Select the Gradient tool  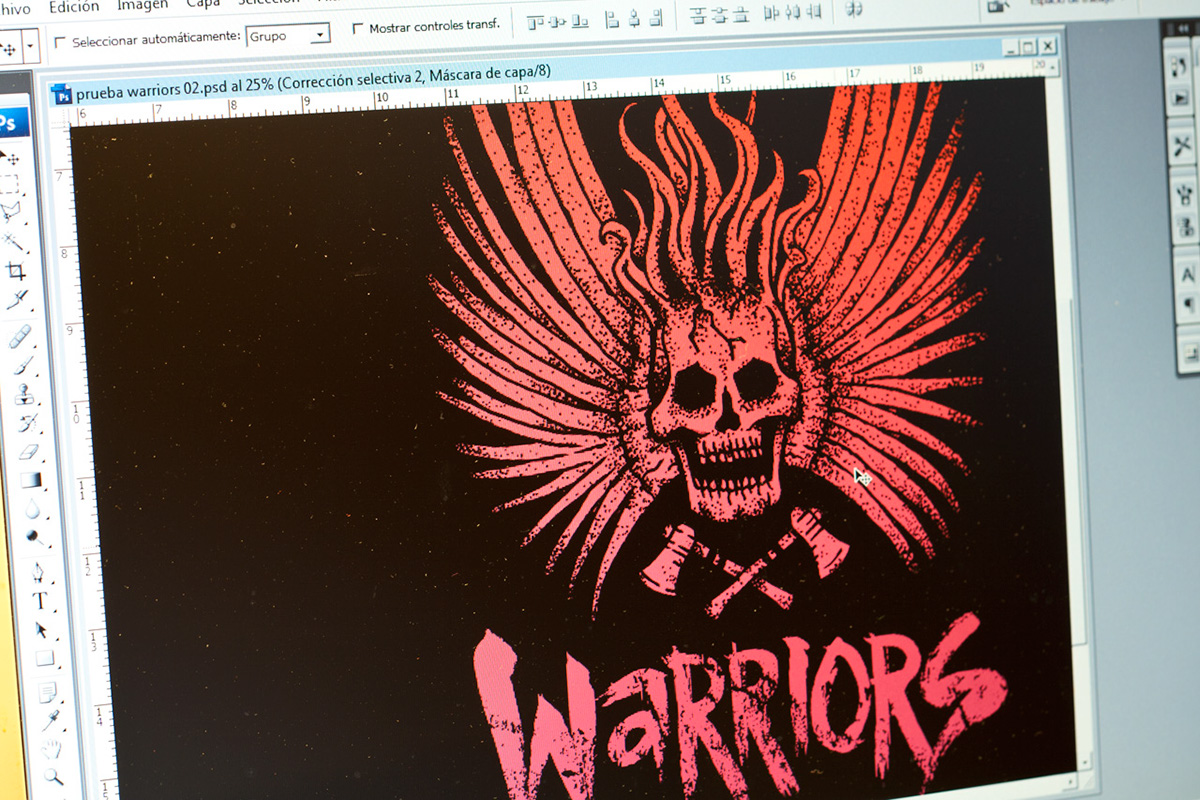[x=30, y=481]
